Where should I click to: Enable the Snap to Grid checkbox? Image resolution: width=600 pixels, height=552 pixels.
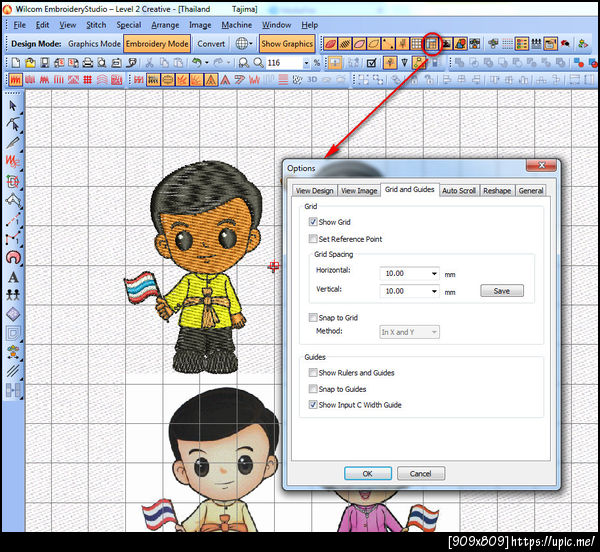[313, 317]
